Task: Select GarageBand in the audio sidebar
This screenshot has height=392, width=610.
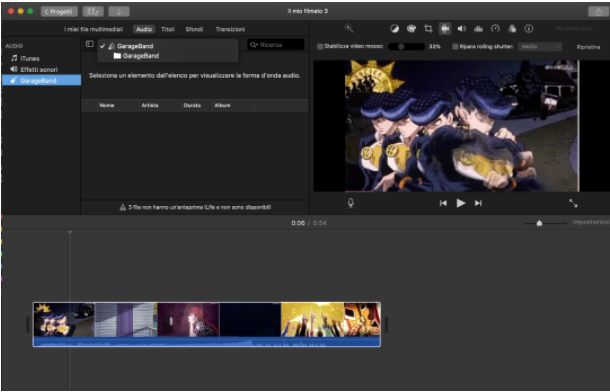Action: click(x=41, y=80)
